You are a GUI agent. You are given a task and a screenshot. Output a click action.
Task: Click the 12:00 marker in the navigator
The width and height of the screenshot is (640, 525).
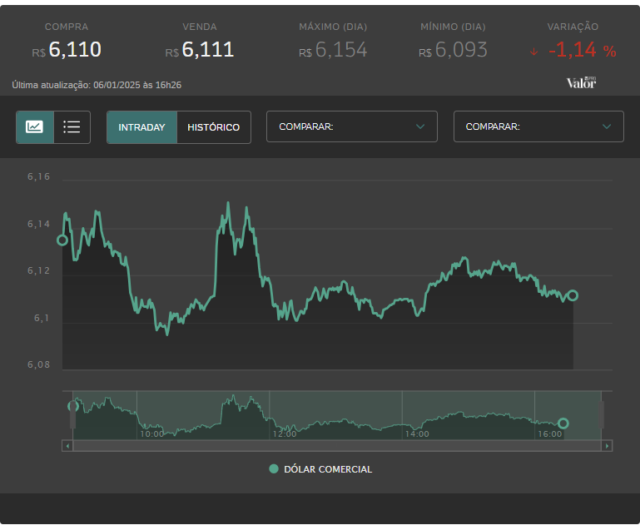pyautogui.click(x=284, y=434)
